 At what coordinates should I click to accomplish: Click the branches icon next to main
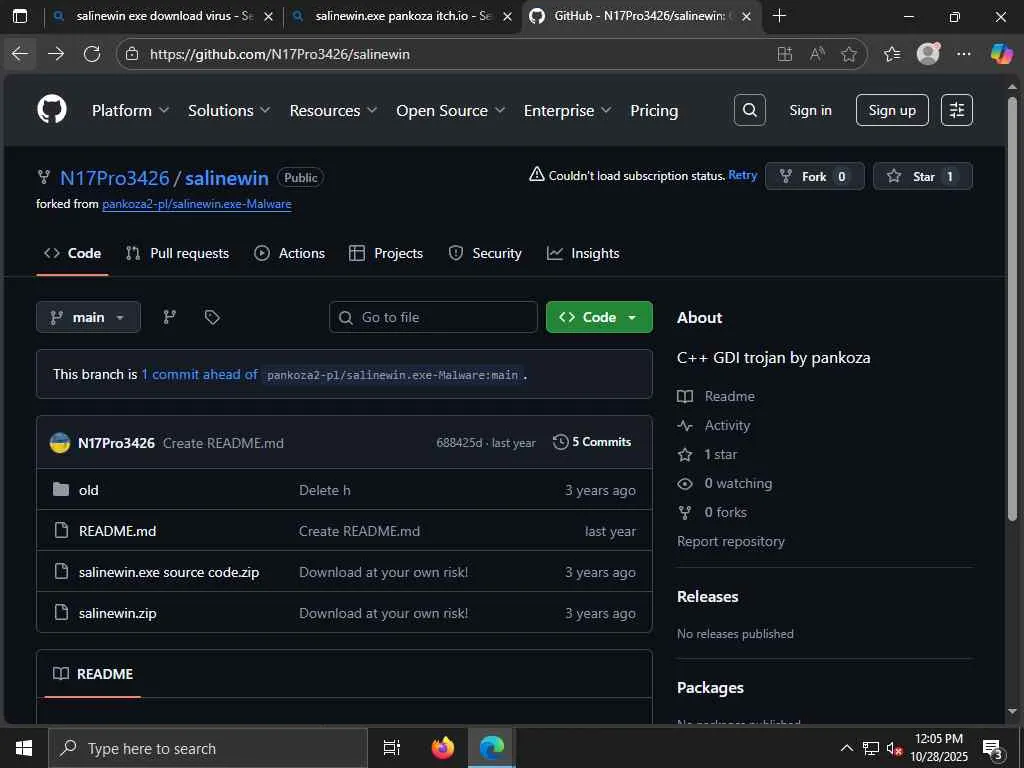pyautogui.click(x=169, y=317)
